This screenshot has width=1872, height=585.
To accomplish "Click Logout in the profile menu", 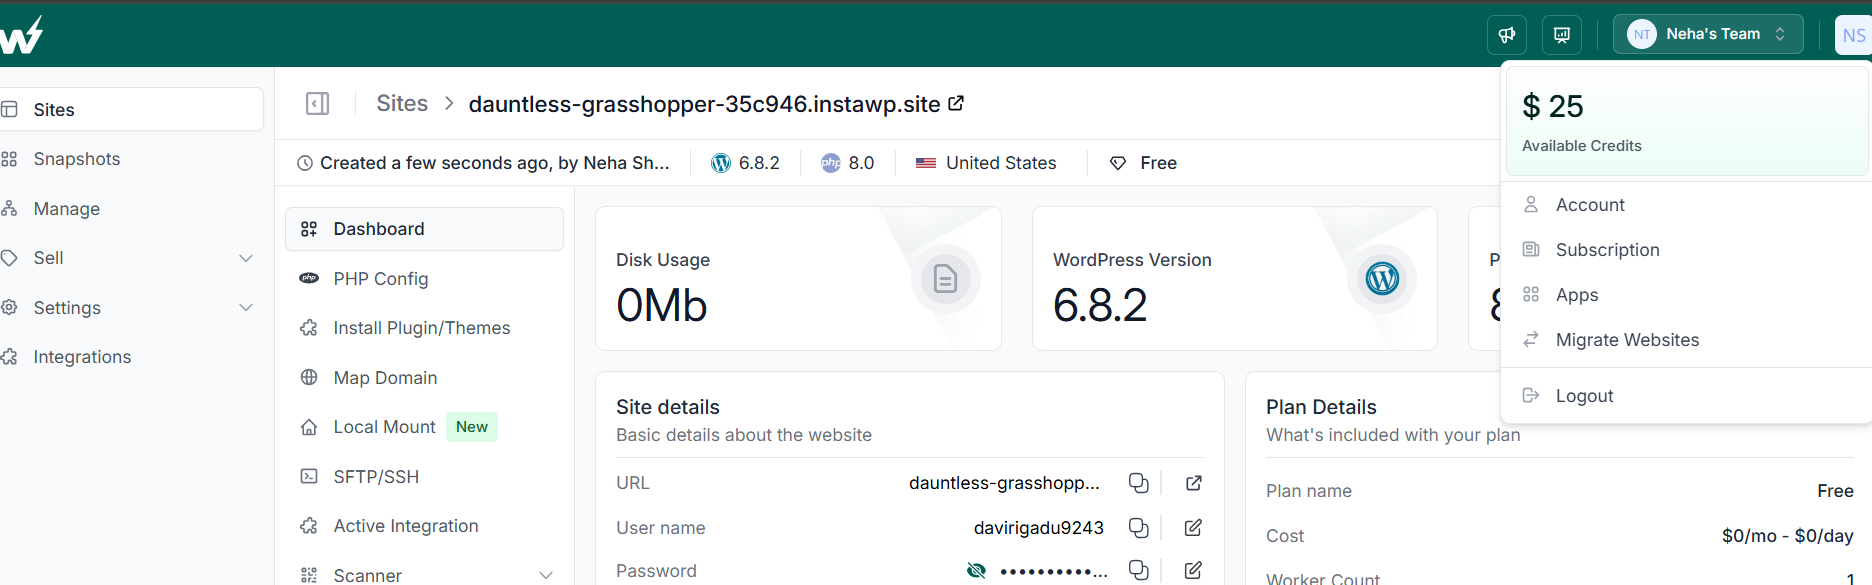I will pyautogui.click(x=1584, y=396).
